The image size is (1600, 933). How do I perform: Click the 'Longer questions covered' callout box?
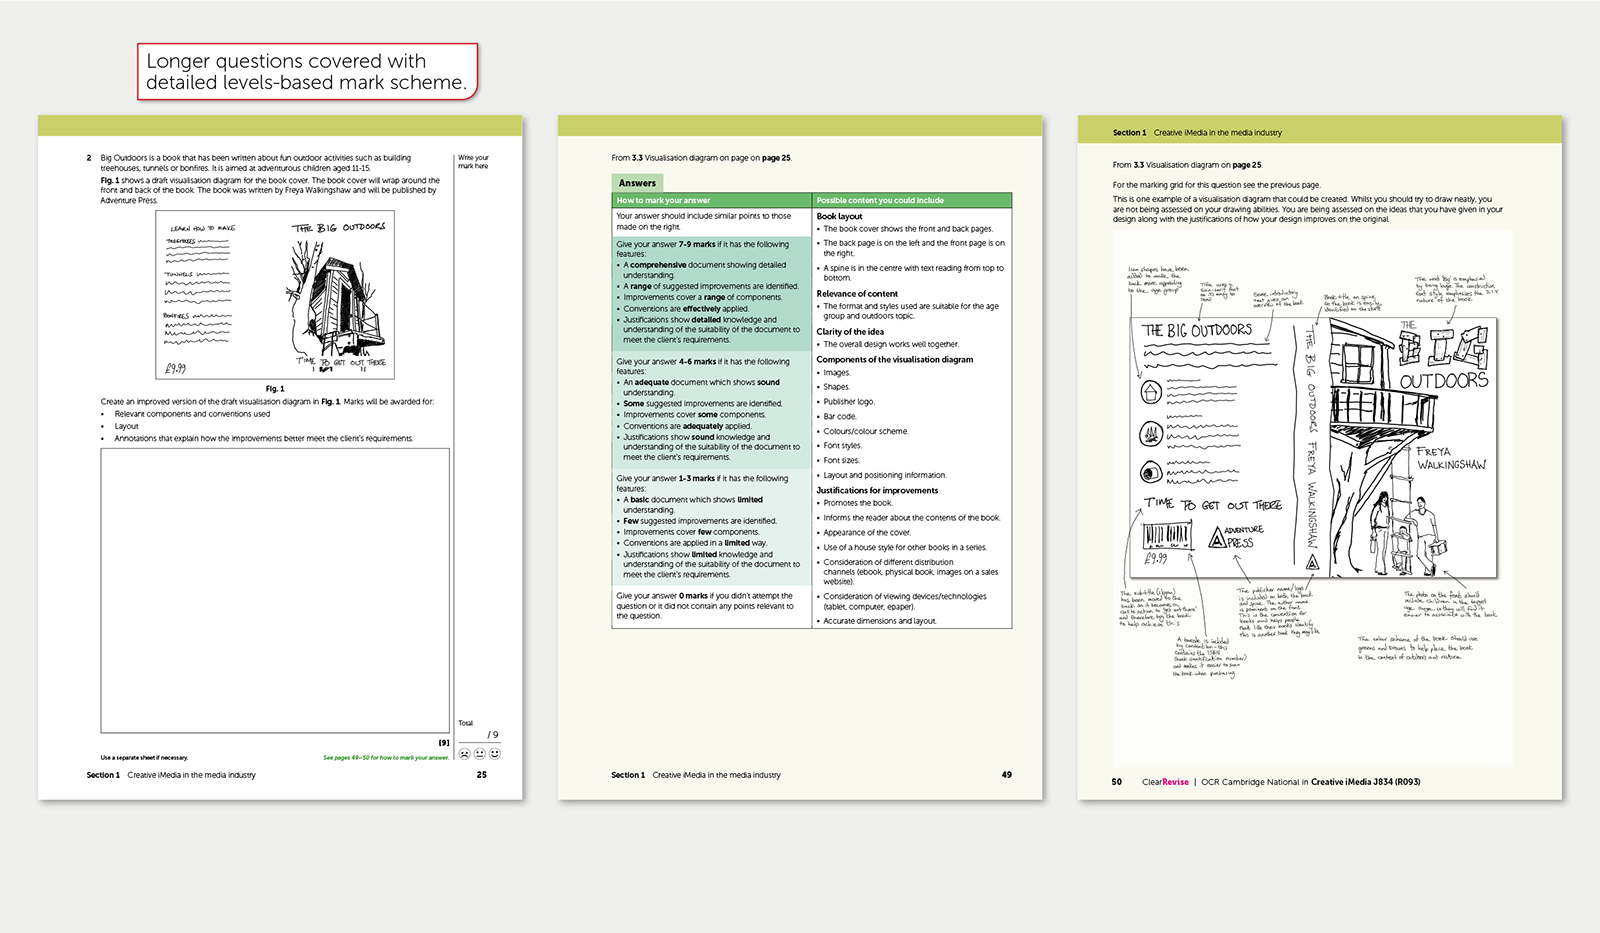[x=307, y=71]
